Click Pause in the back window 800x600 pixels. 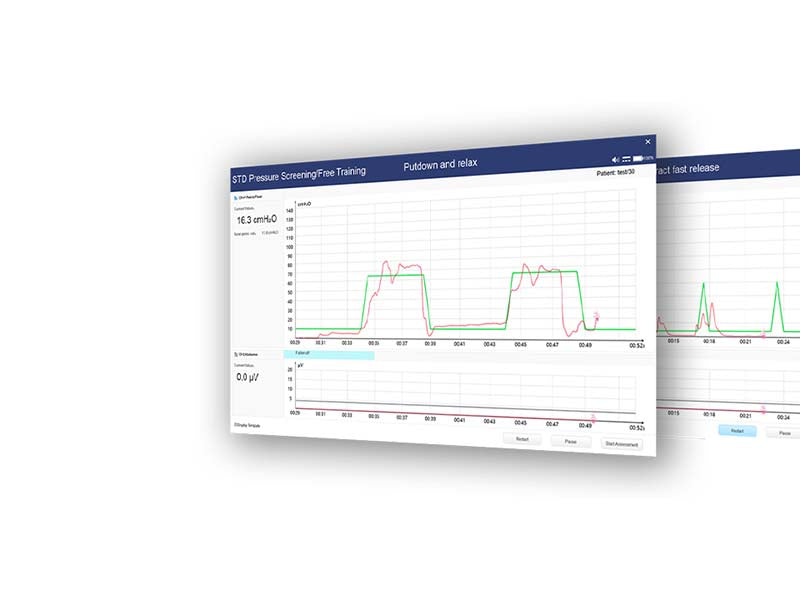point(784,433)
